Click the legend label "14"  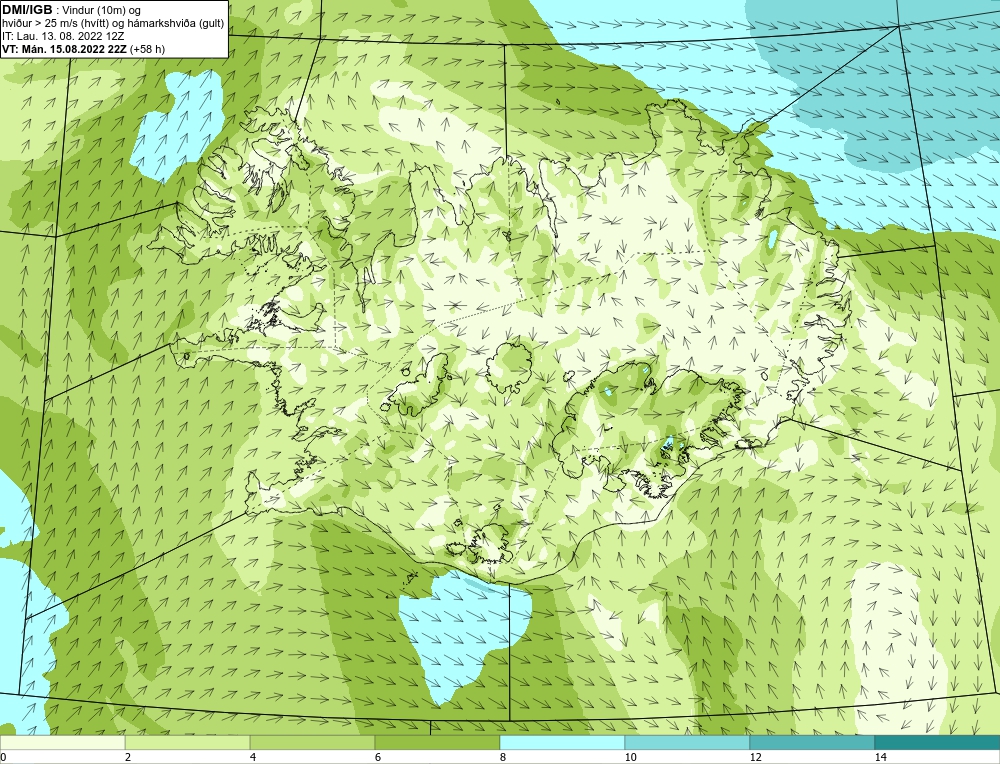point(880,757)
